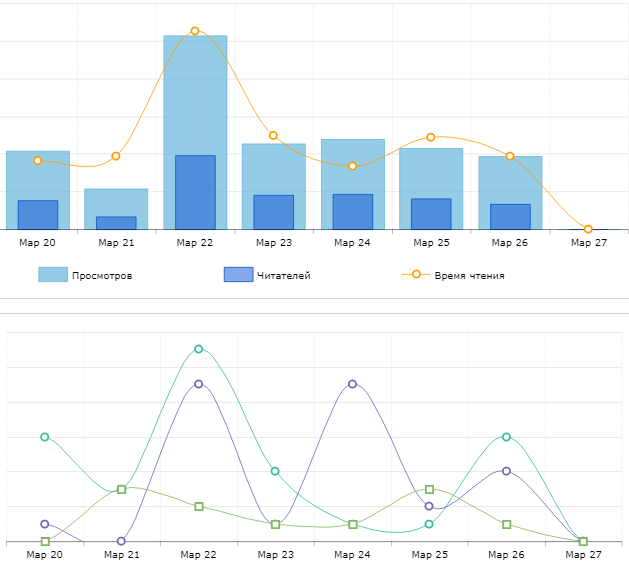Toggle the Время чтения legend entry

click(469, 275)
